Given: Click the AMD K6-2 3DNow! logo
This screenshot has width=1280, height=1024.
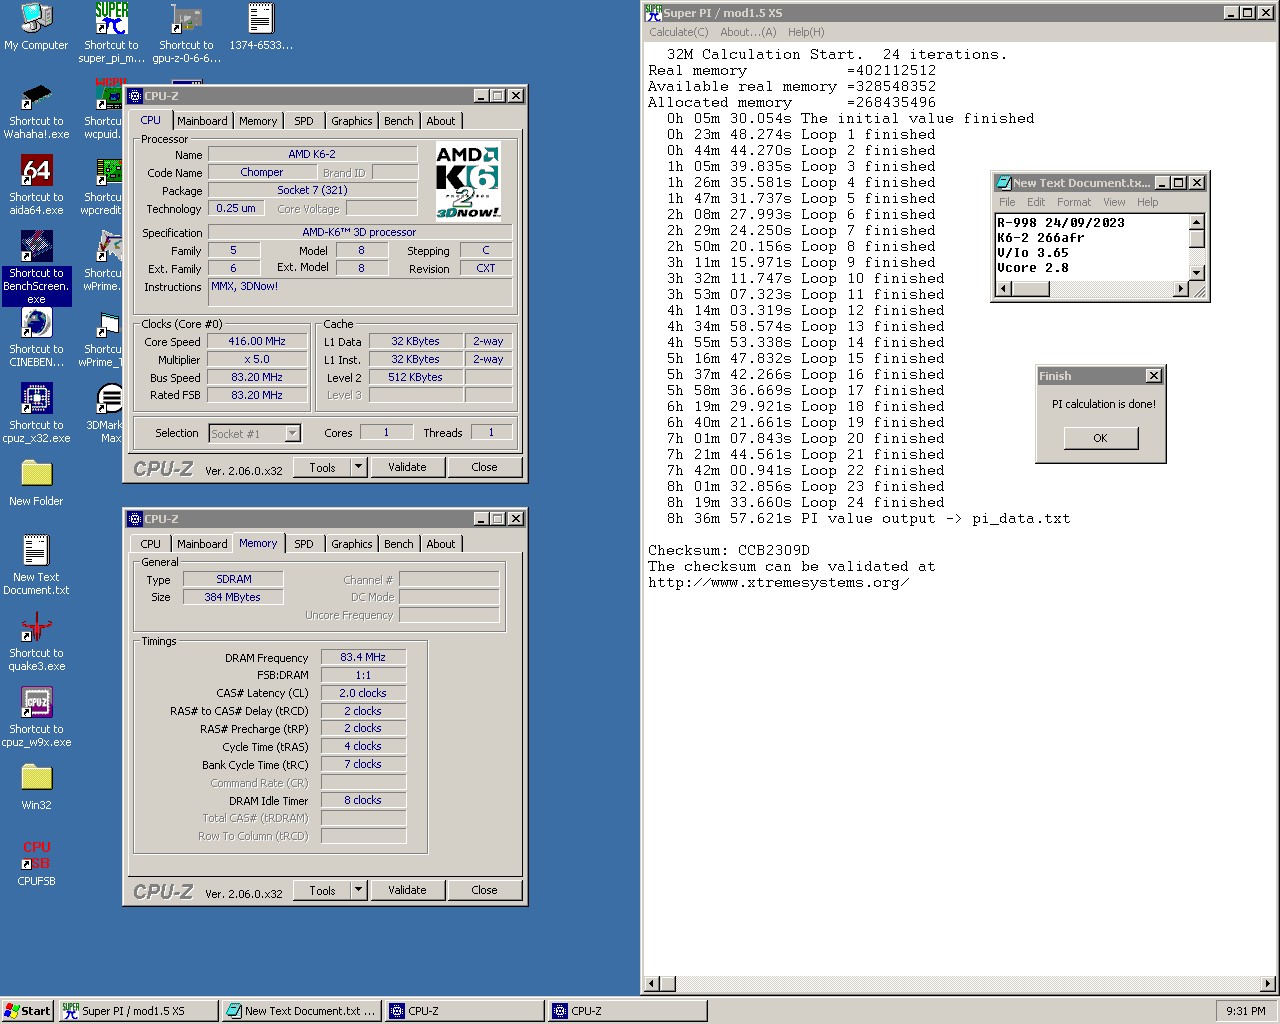Looking at the screenshot, I should point(468,182).
